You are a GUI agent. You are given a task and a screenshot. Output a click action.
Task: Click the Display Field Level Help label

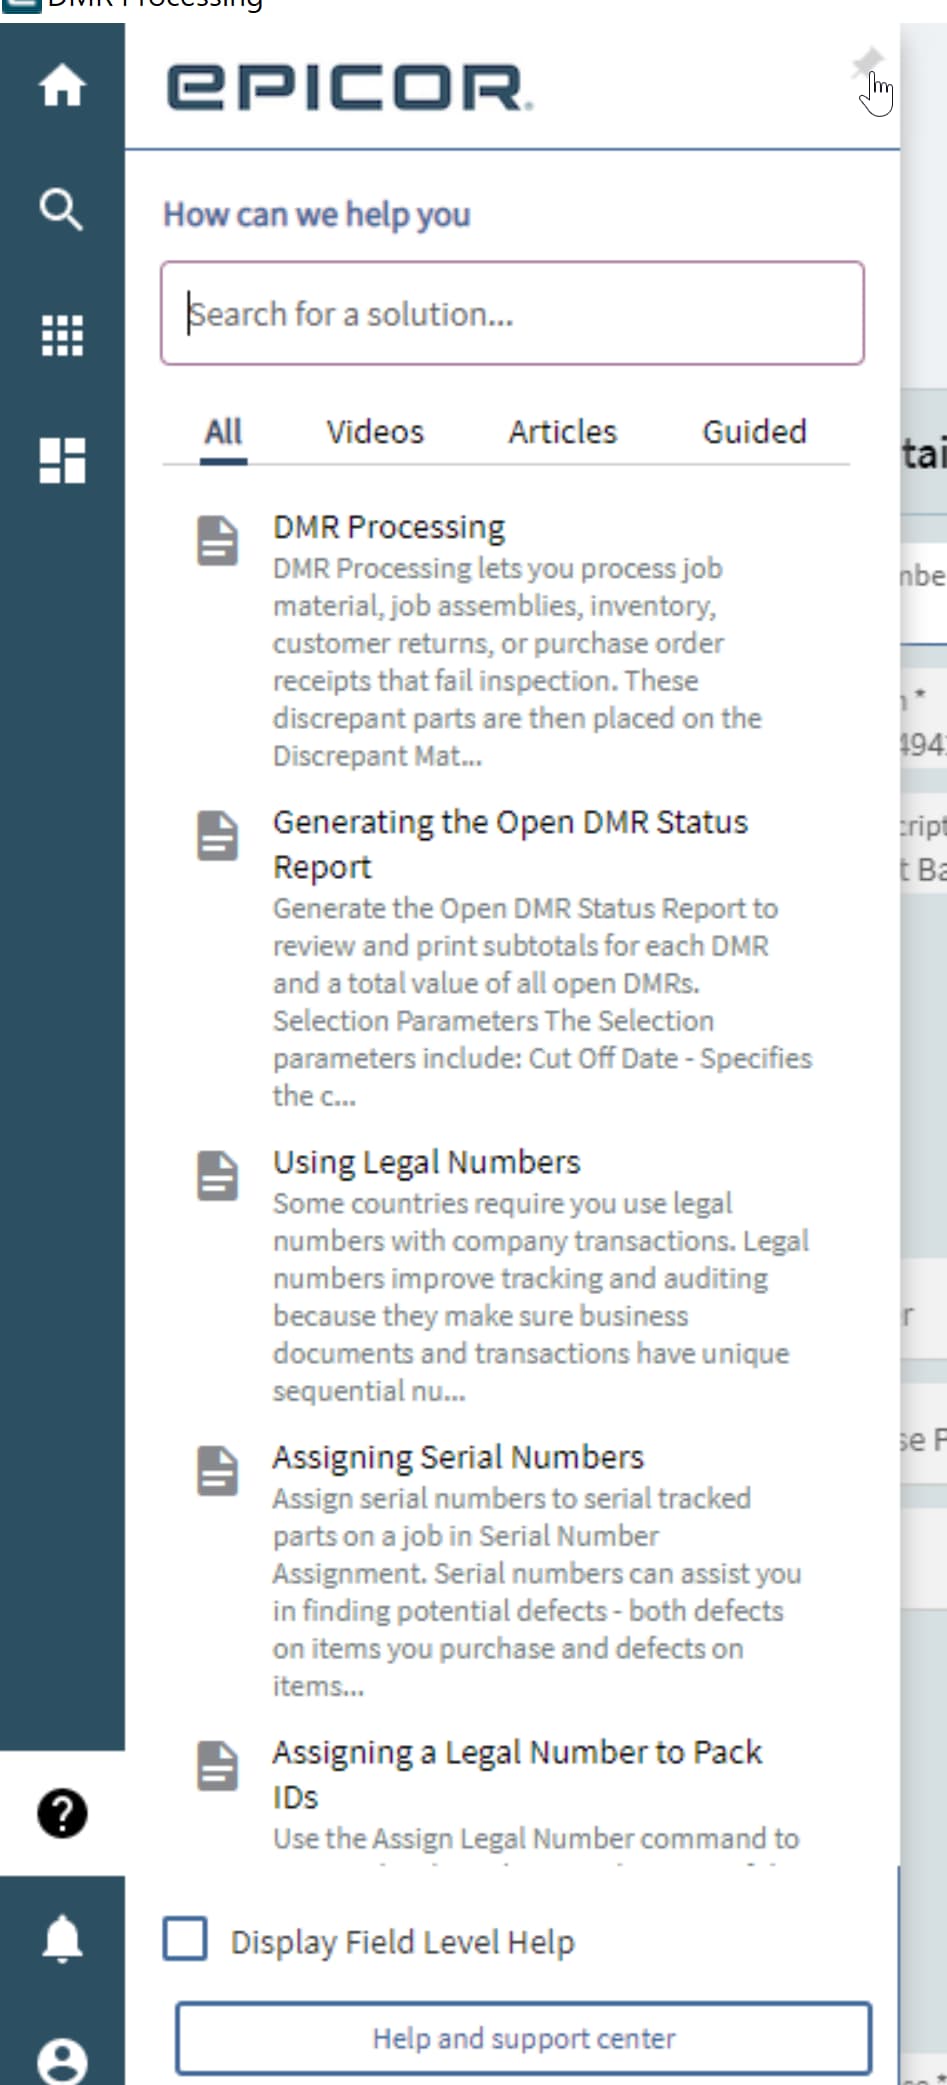(x=403, y=1942)
